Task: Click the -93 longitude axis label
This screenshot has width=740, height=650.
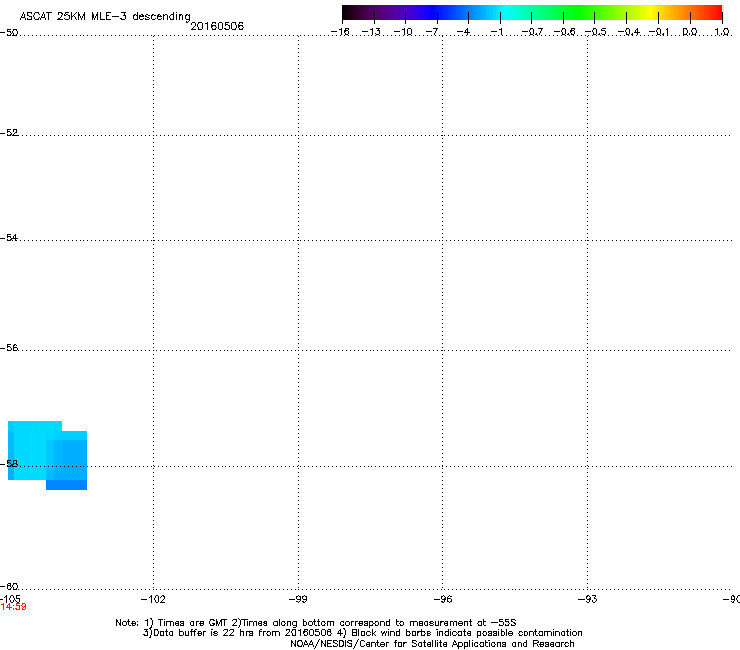Action: coord(588,599)
